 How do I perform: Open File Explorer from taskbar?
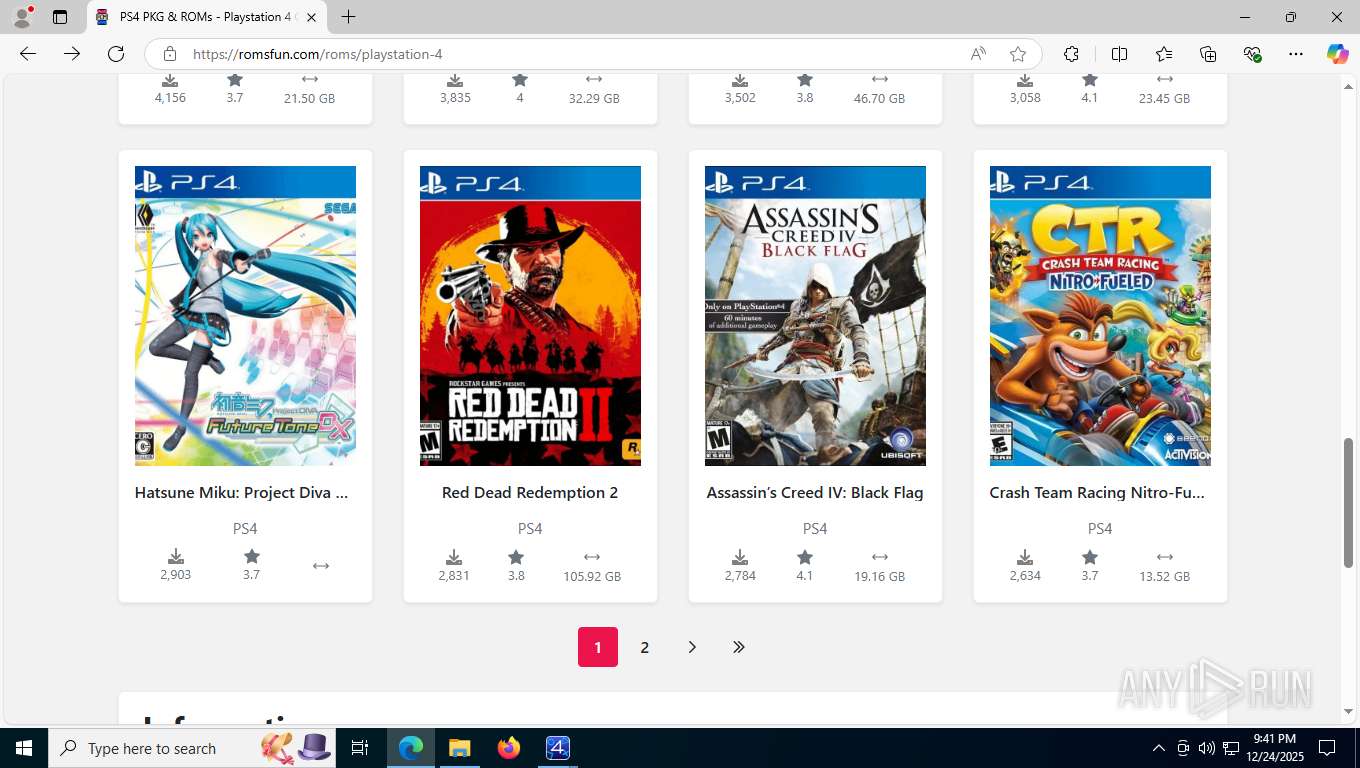click(x=459, y=748)
